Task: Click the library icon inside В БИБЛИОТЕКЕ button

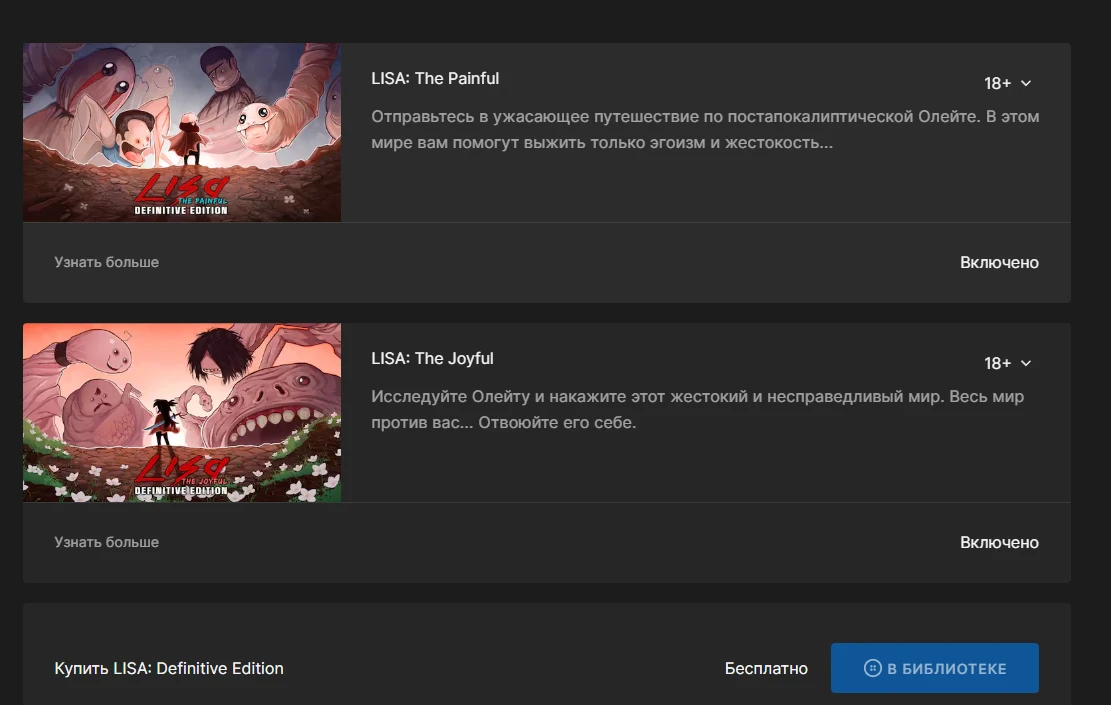Action: tap(872, 668)
